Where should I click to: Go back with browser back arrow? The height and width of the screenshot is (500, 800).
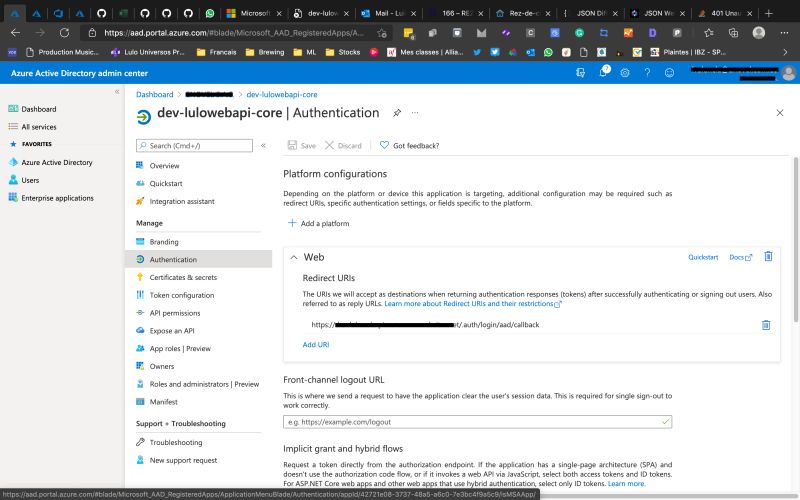pos(15,33)
